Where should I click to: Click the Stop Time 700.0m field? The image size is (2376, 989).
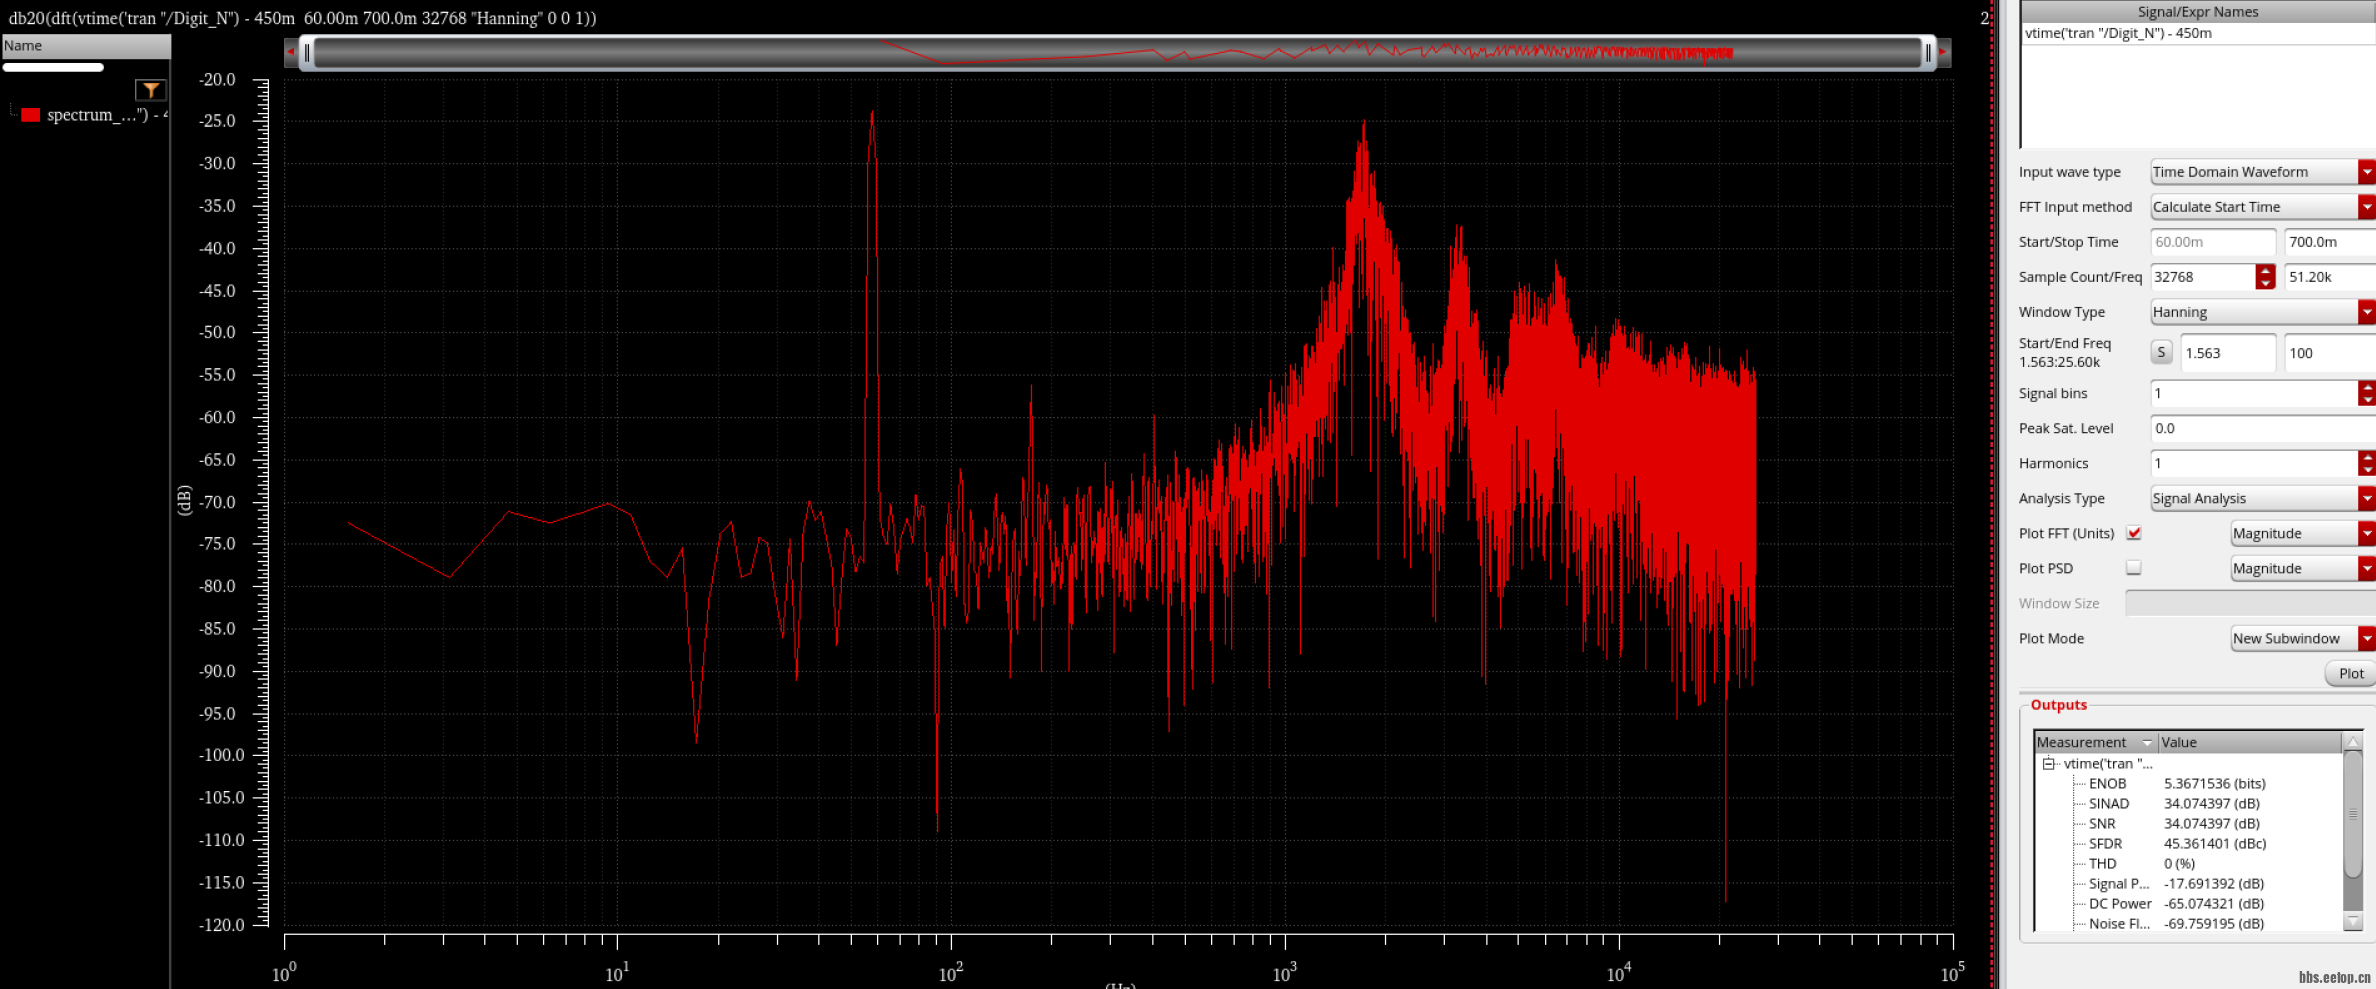point(2328,242)
